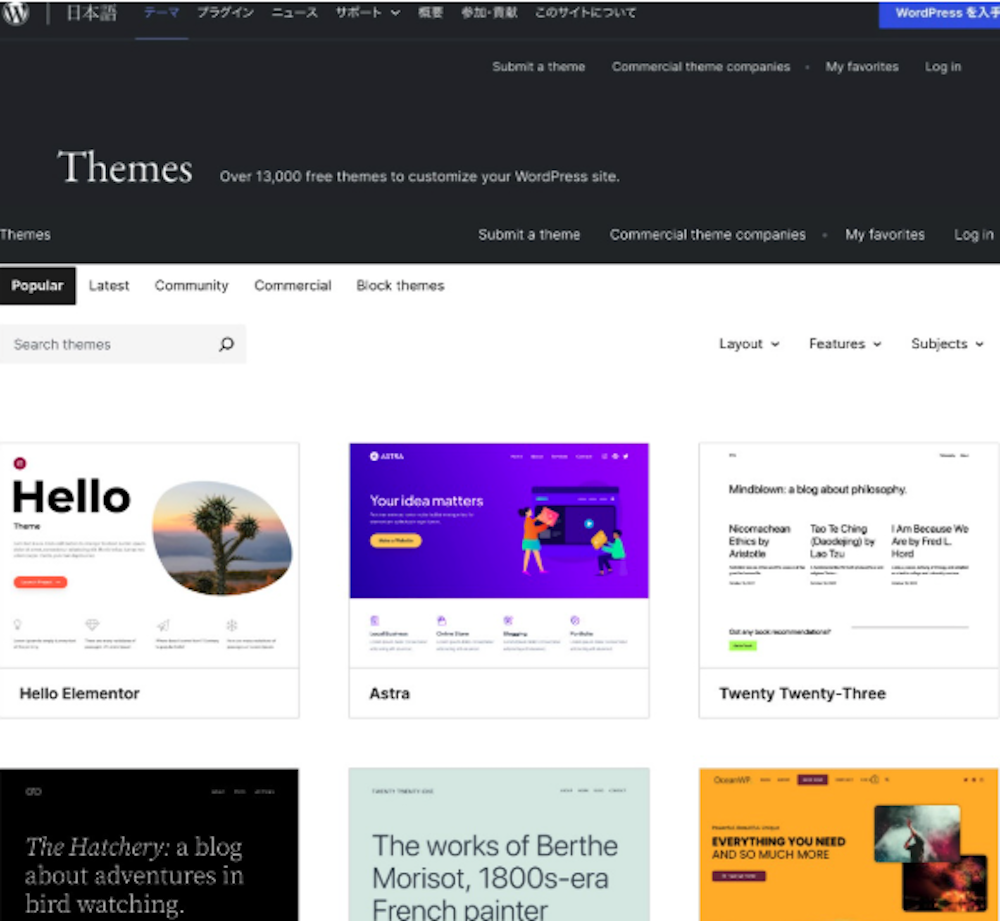Open the Layout filter dropdown
This screenshot has width=1000, height=921.
pos(749,344)
